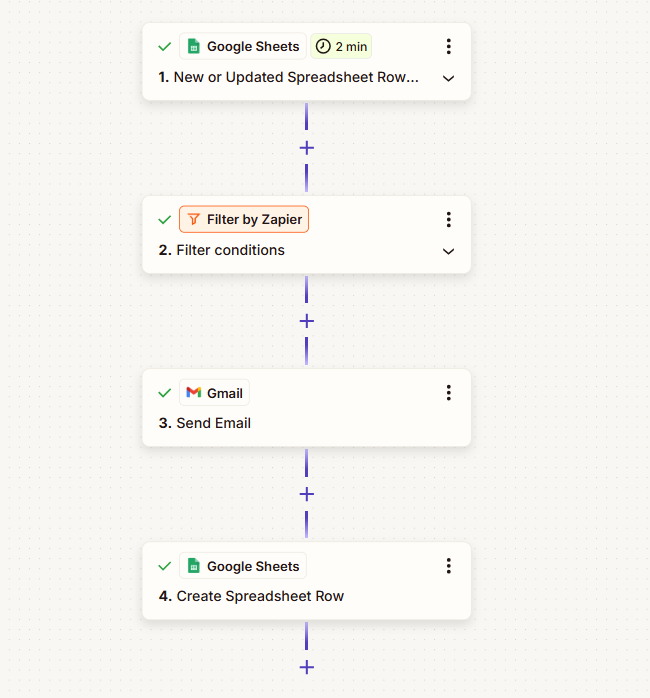Screen dimensions: 650x698
Task: Click Google Sheets icon in step 4
Action: pyautogui.click(x=194, y=566)
